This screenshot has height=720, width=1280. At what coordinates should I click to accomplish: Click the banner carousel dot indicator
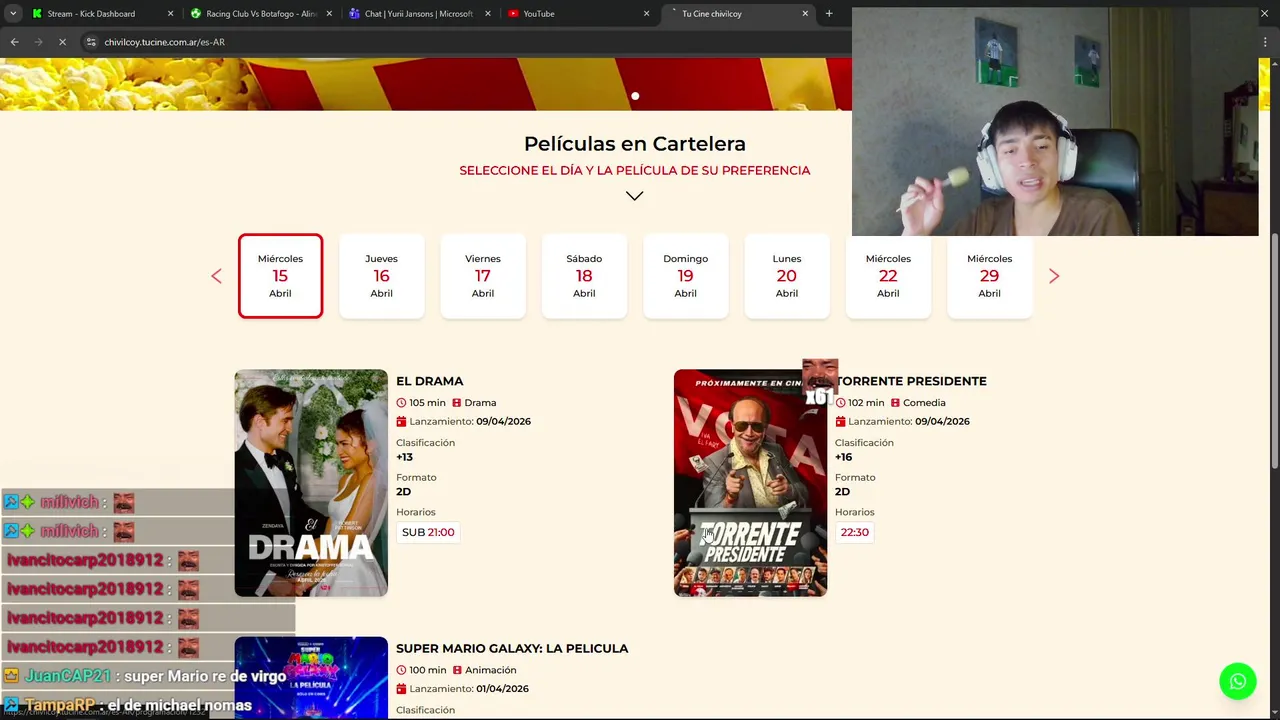tap(635, 96)
